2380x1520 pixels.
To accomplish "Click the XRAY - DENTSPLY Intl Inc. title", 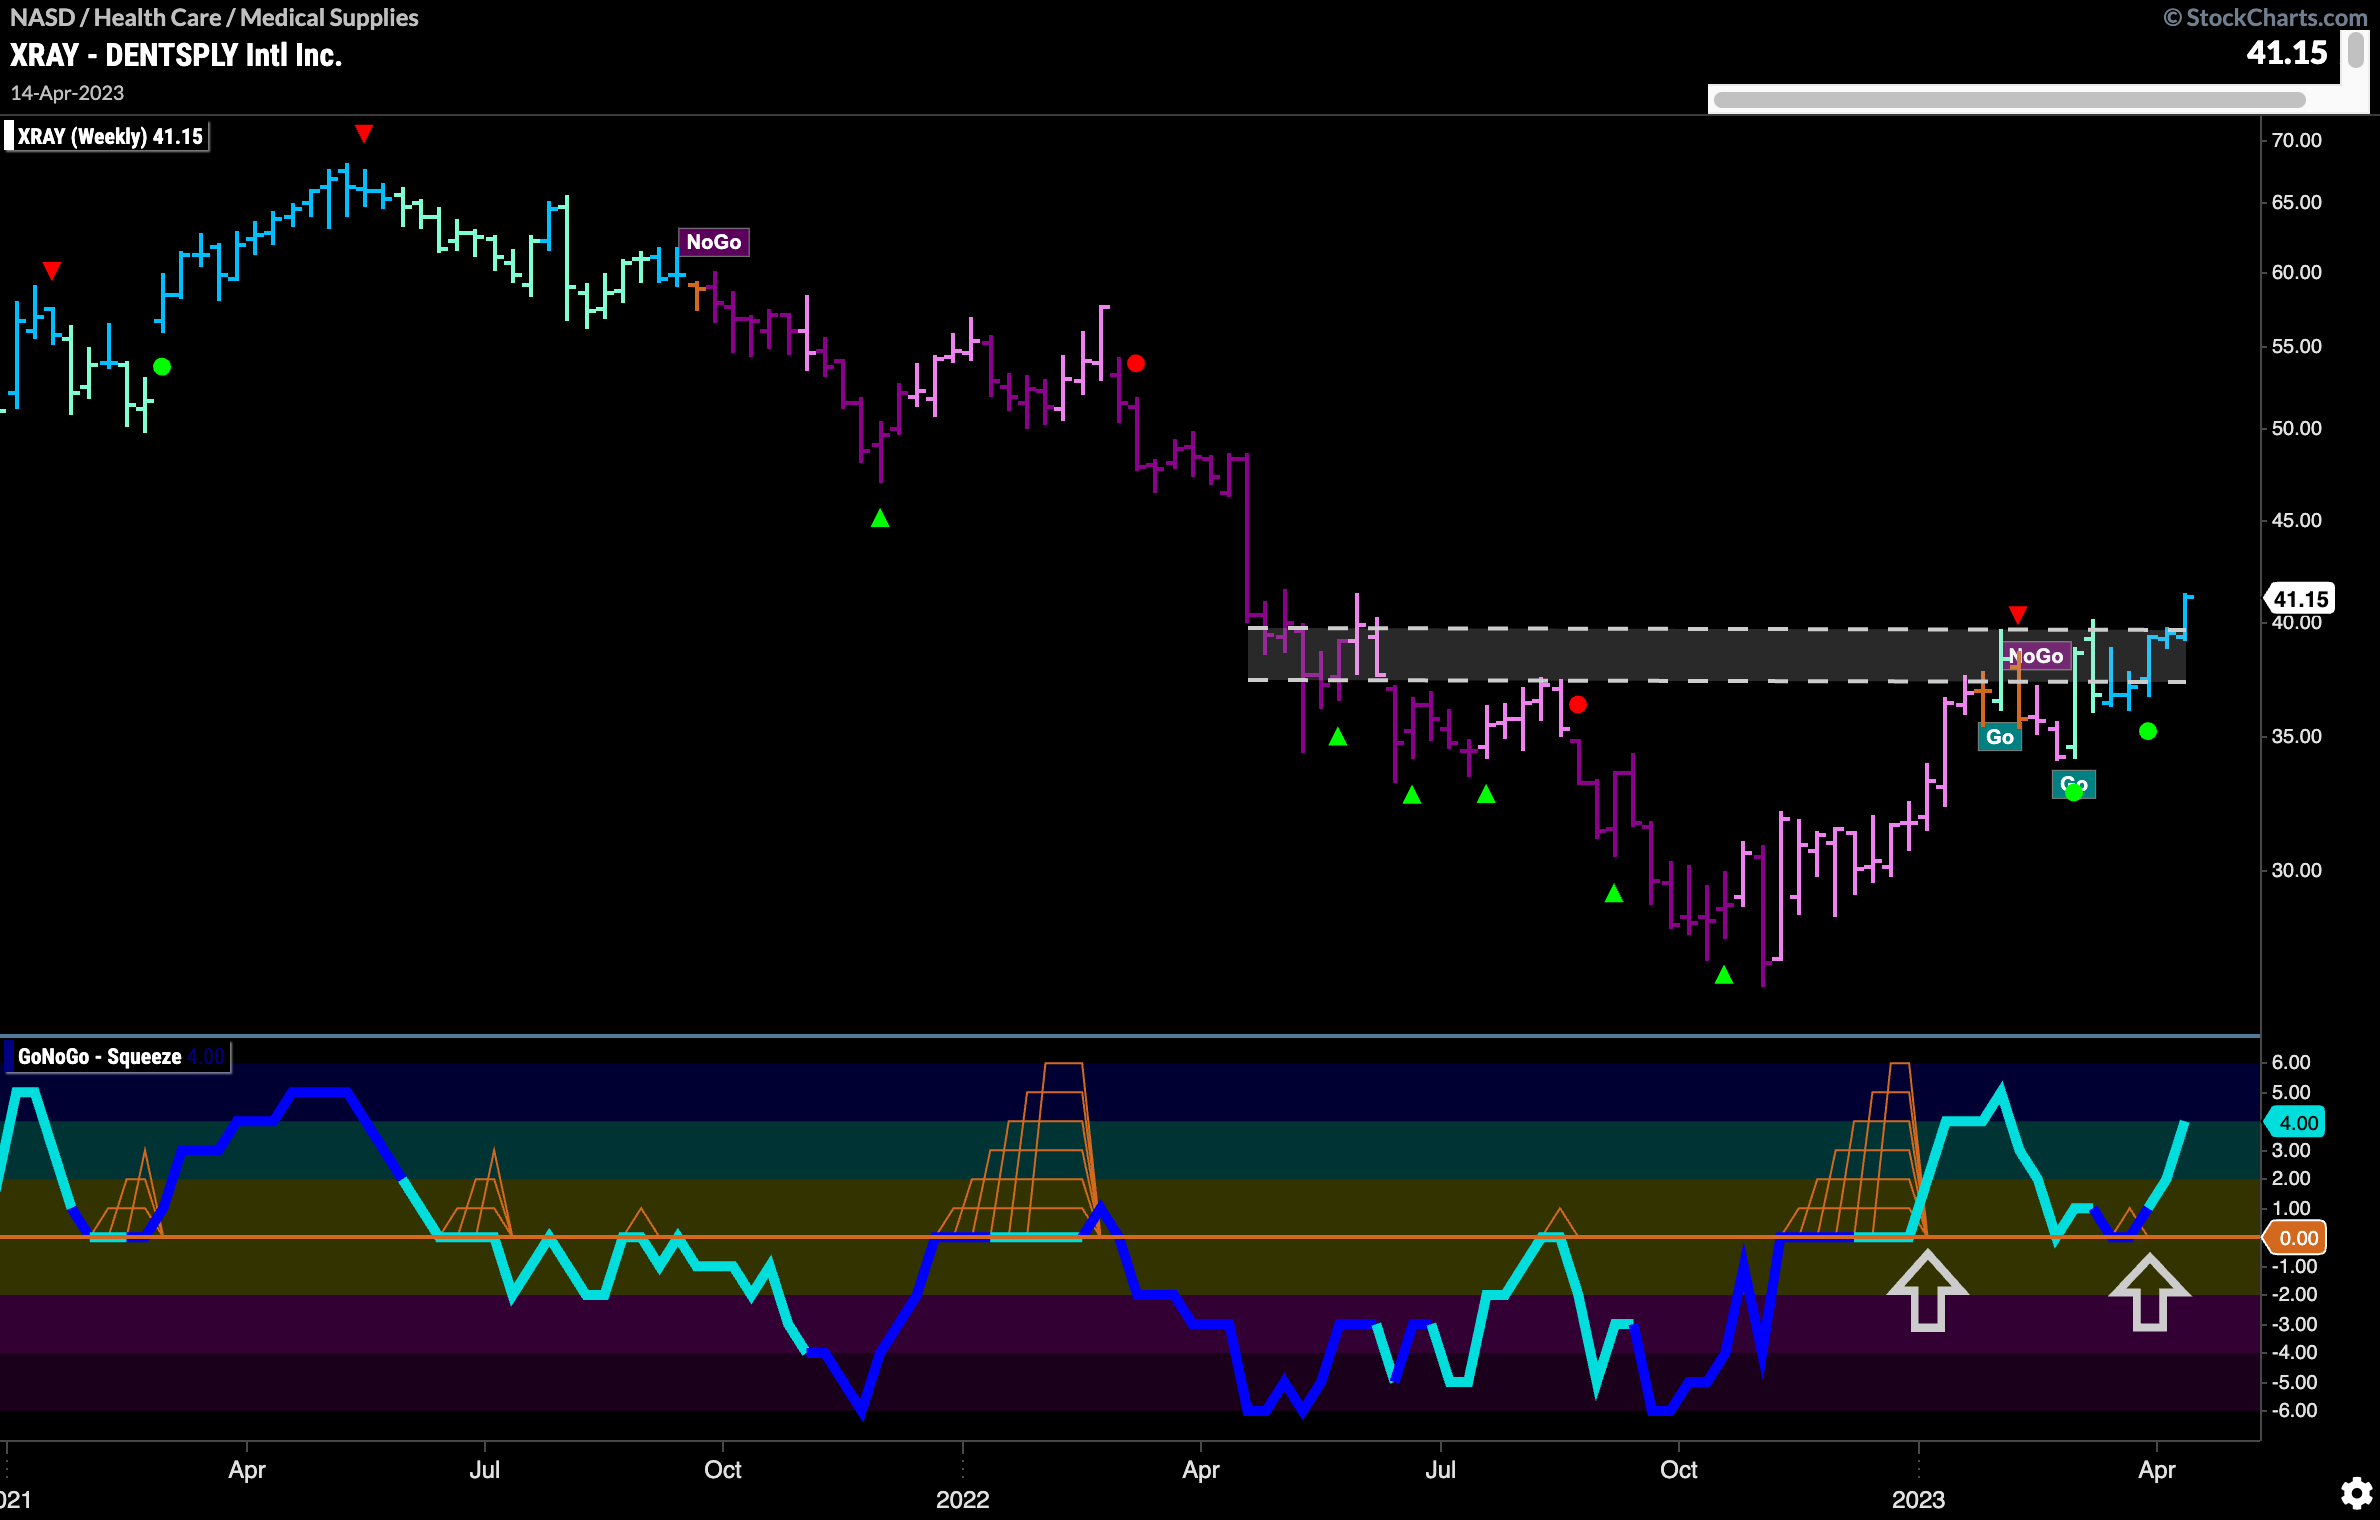I will coord(176,55).
